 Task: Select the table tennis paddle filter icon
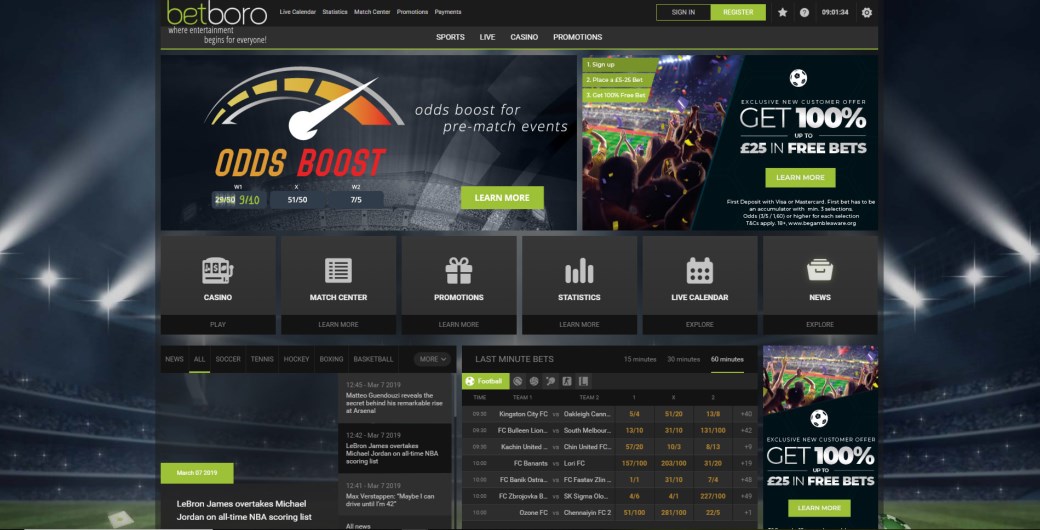click(x=551, y=381)
